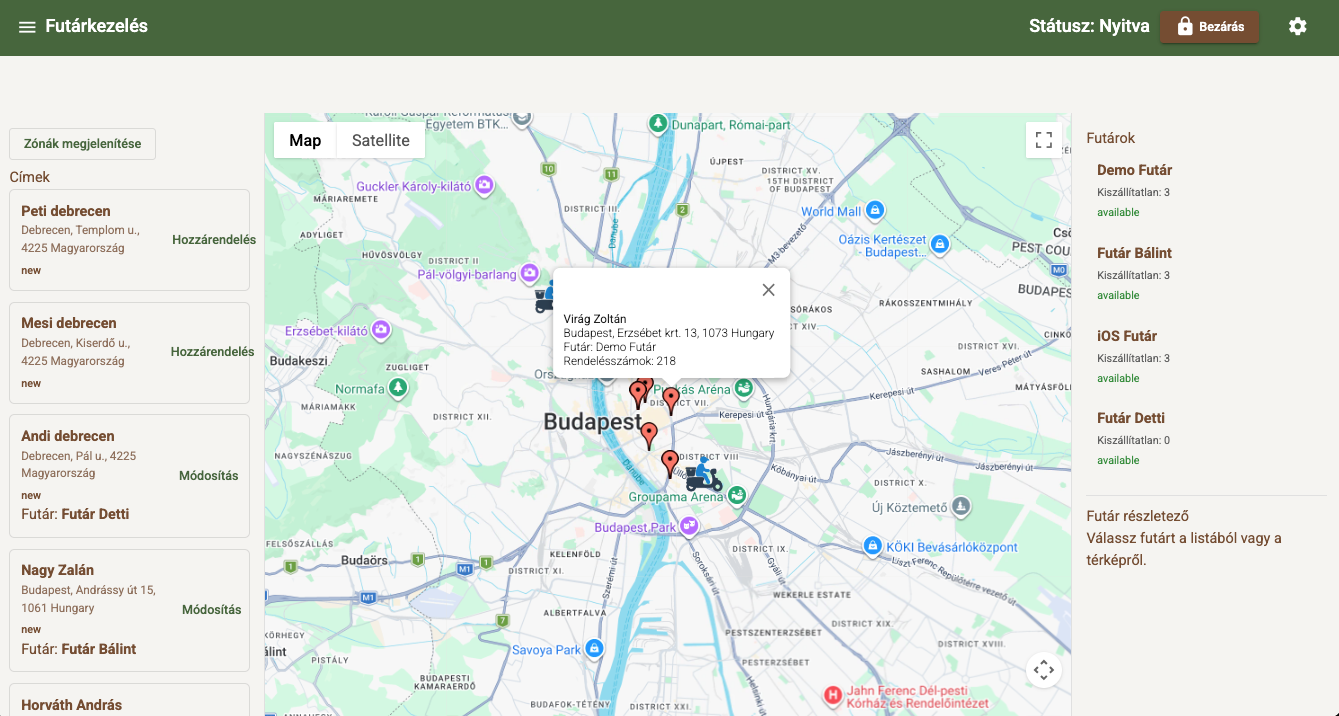Click the Bezárás lock button
The image size is (1339, 716).
[x=1209, y=27]
